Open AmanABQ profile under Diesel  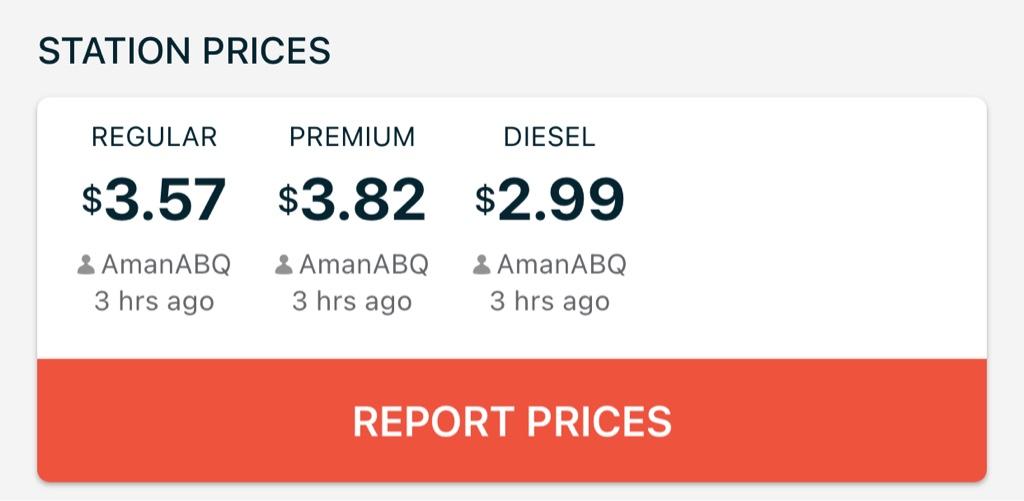point(561,265)
